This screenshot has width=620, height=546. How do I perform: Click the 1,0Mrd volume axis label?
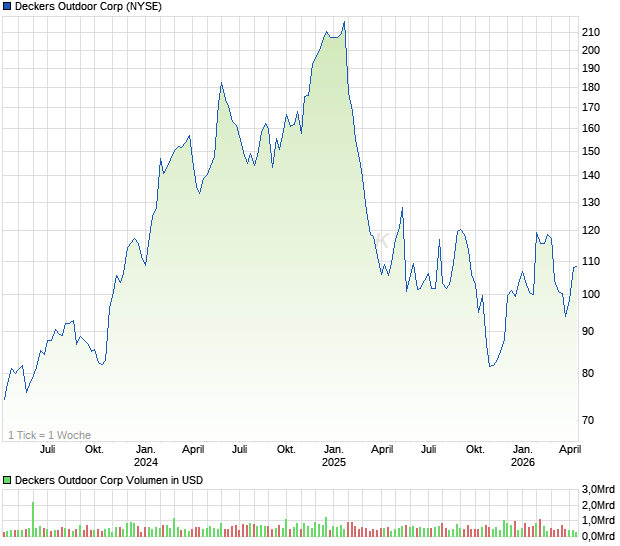click(x=598, y=520)
